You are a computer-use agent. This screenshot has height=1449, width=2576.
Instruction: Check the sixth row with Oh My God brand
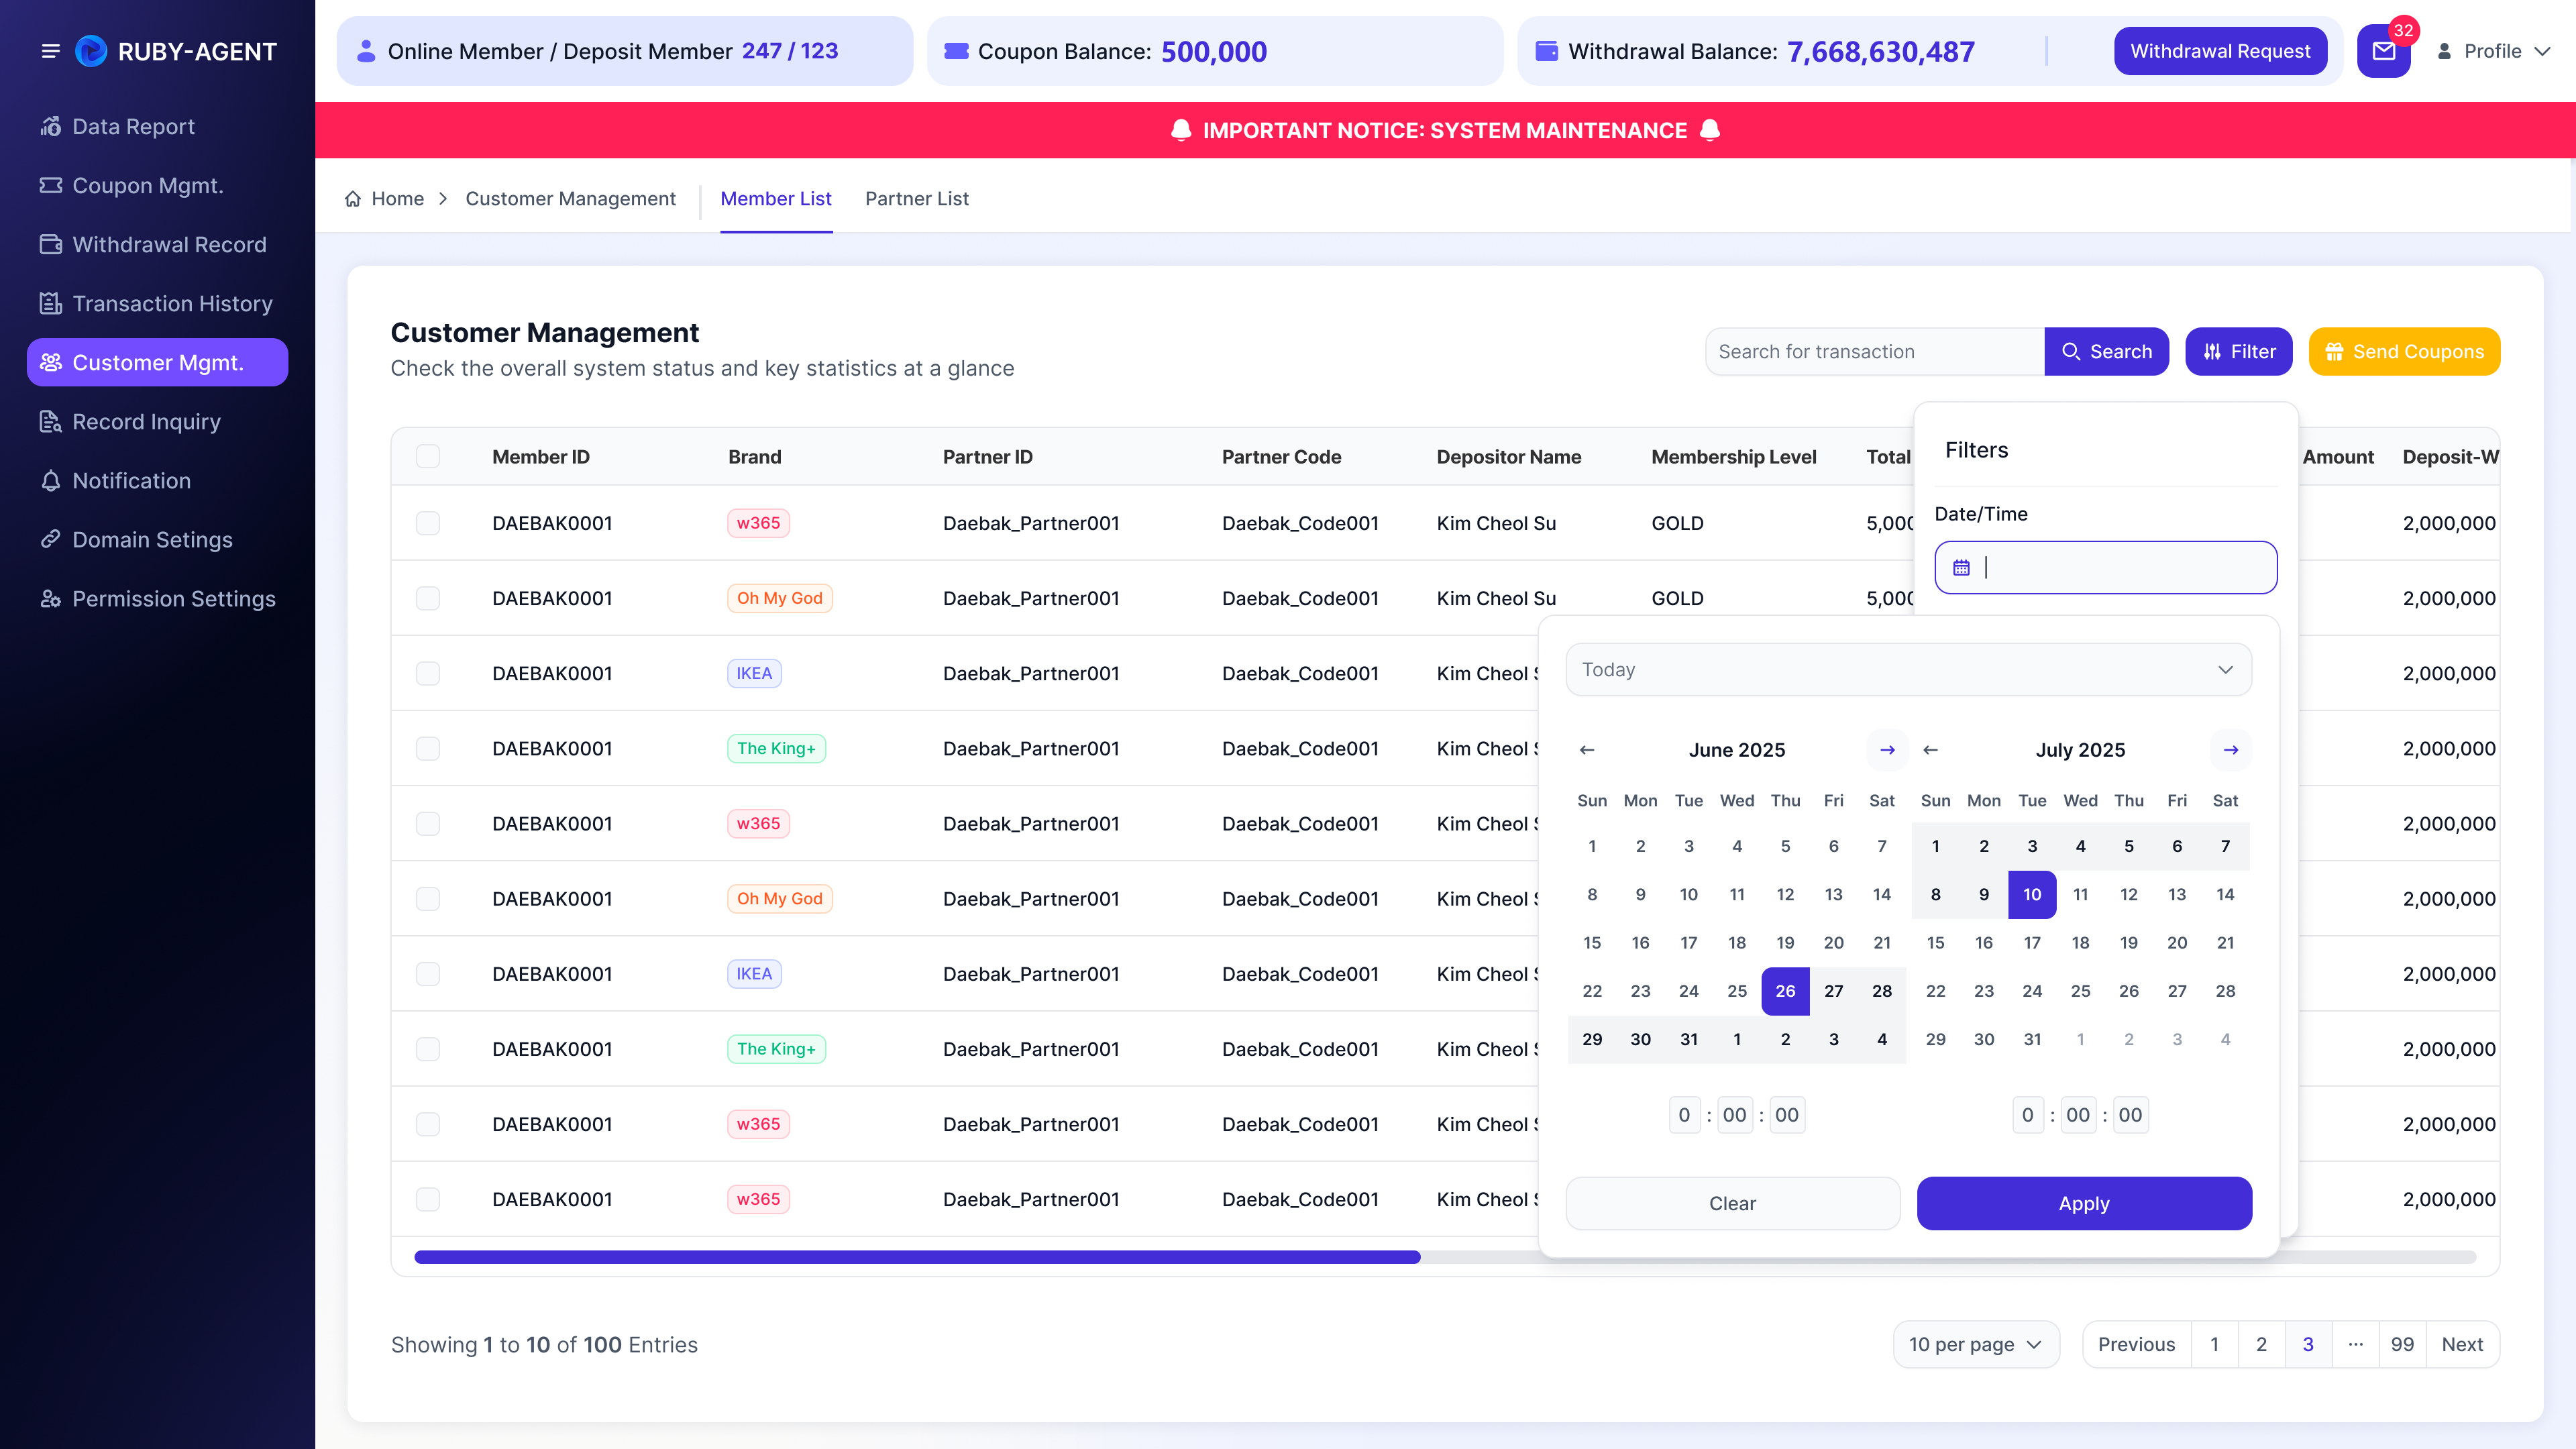pyautogui.click(x=428, y=898)
